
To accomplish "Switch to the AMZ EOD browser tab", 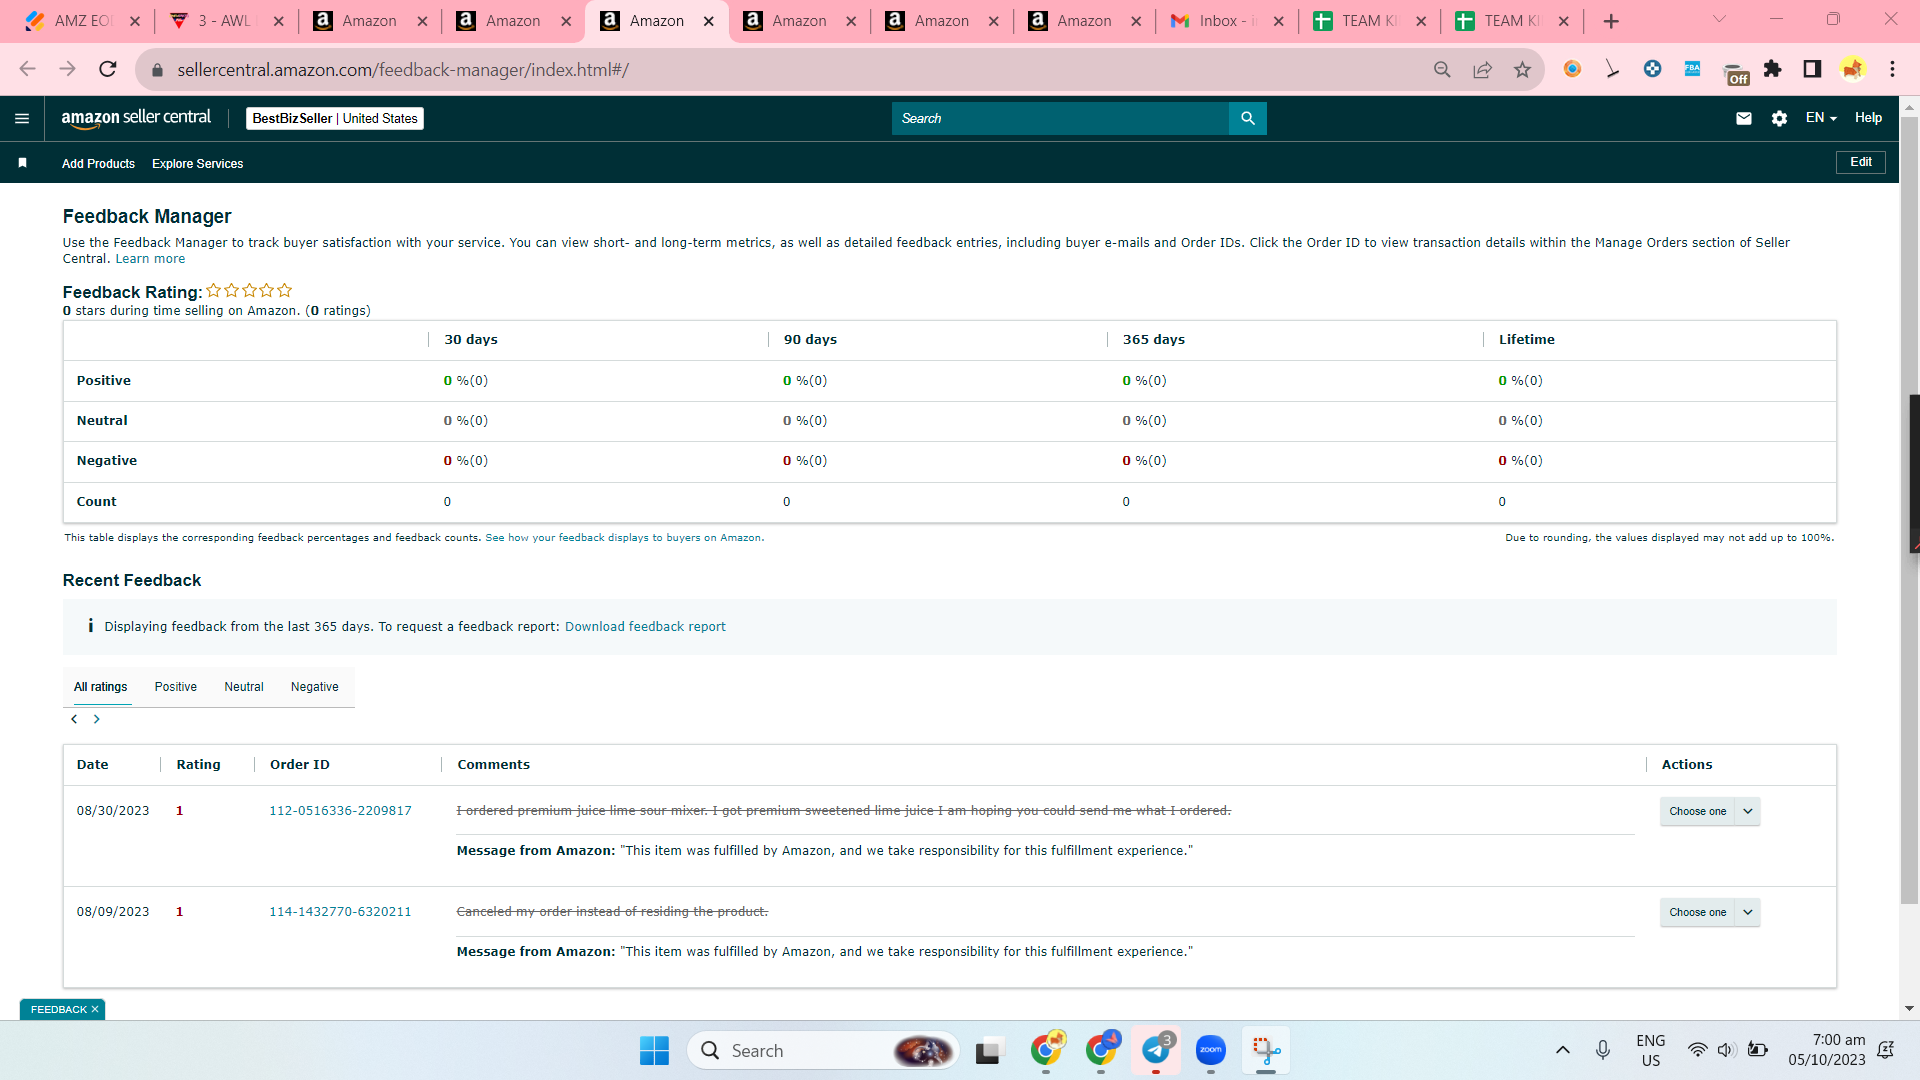I will [82, 21].
